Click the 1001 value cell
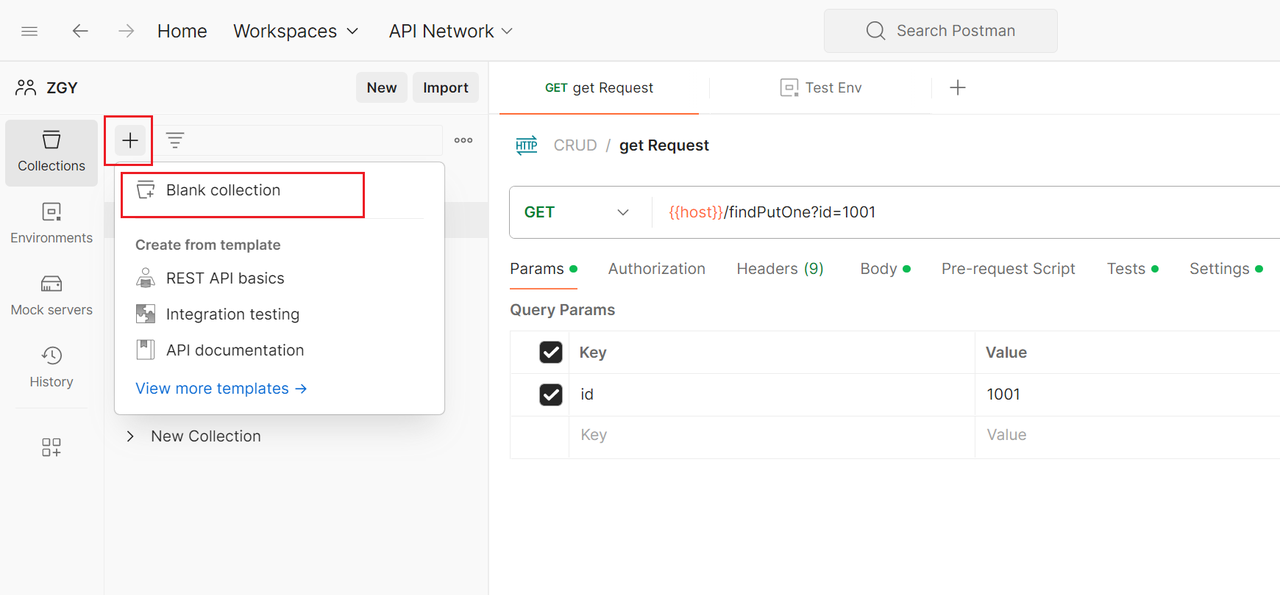 point(1128,394)
